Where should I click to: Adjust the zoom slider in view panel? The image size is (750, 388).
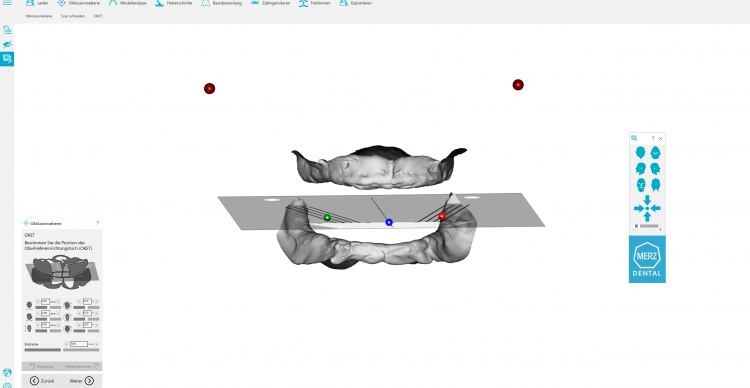click(x=647, y=226)
